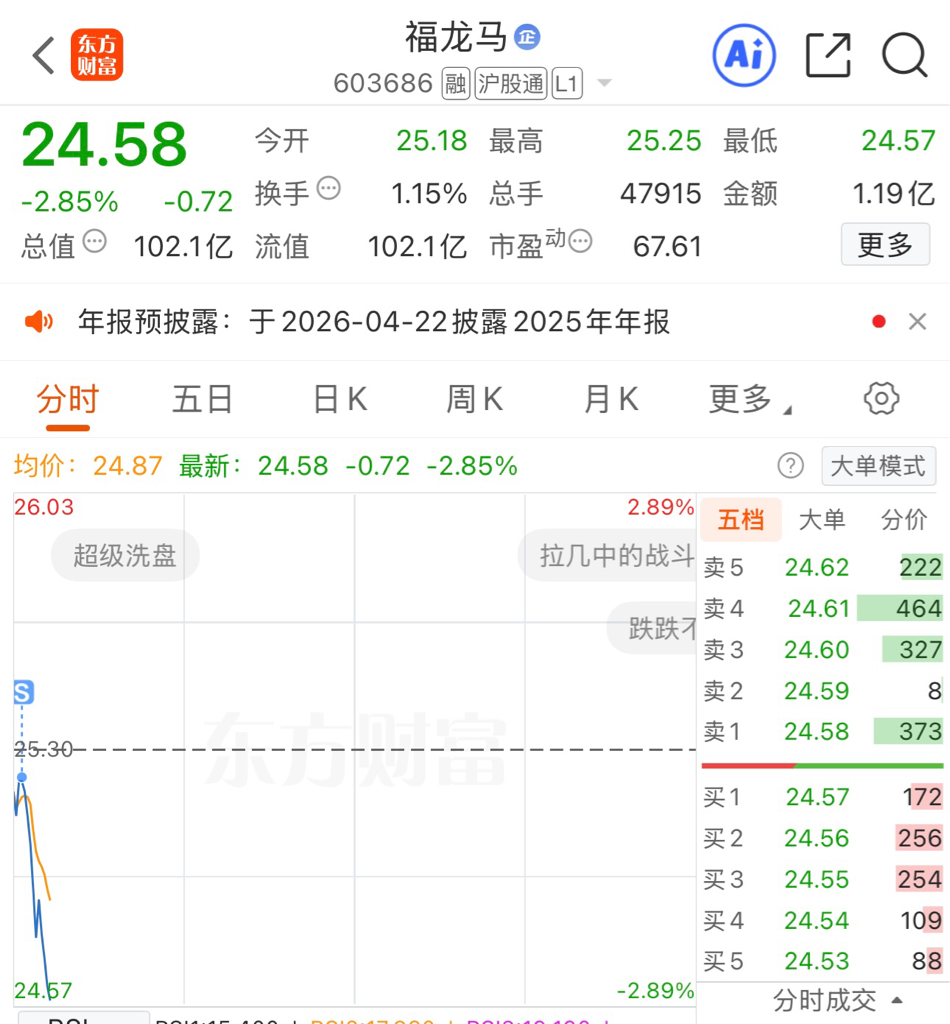The width and height of the screenshot is (950, 1024).
Task: Tap the blue S marker on chart
Action: [x=24, y=692]
